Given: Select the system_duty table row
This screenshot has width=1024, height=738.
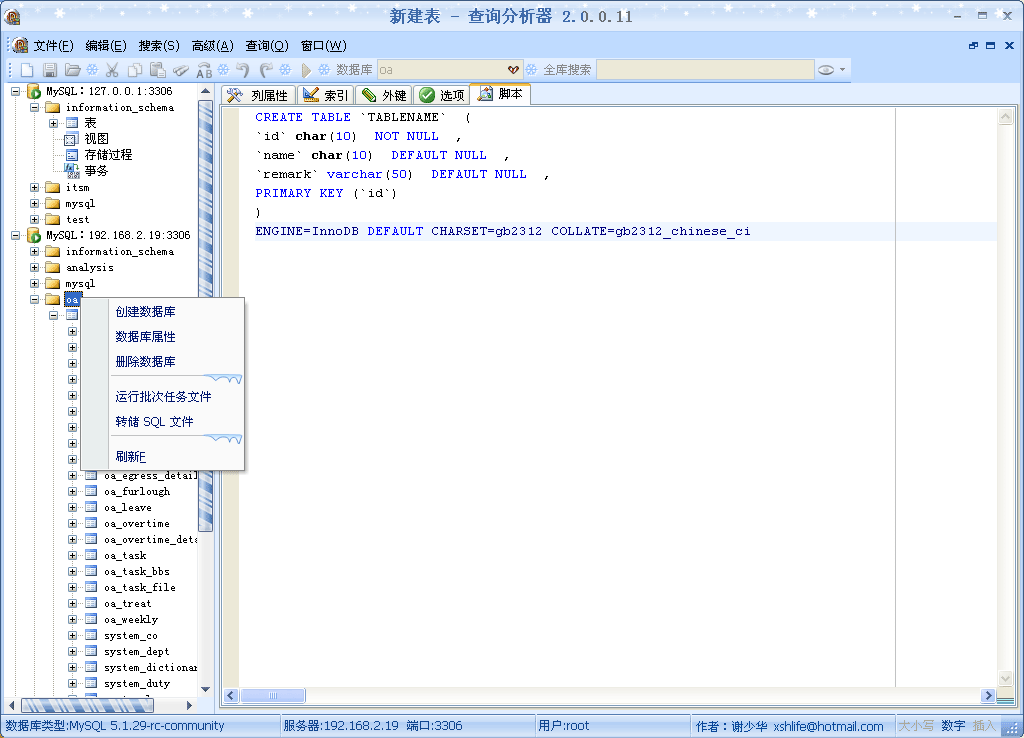Looking at the screenshot, I should coord(136,683).
